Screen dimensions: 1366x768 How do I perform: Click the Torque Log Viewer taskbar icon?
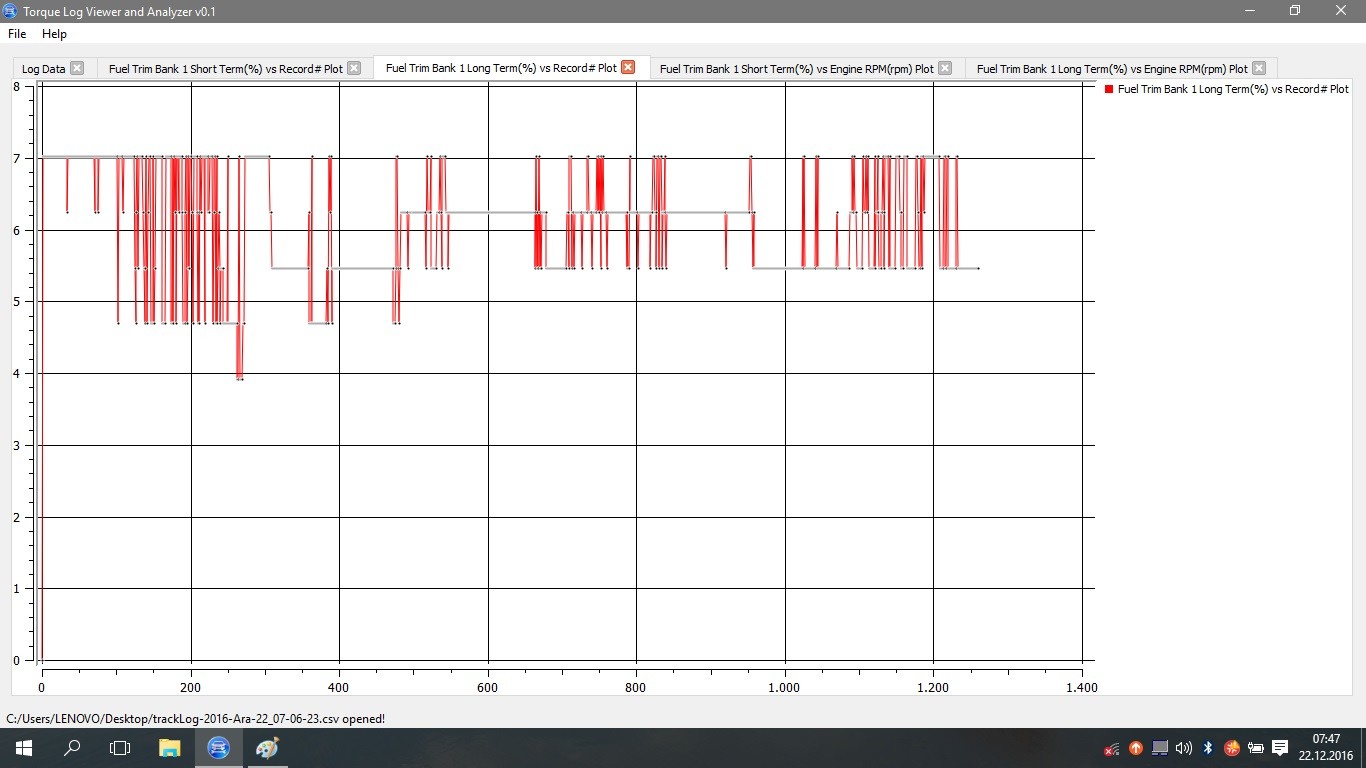218,748
